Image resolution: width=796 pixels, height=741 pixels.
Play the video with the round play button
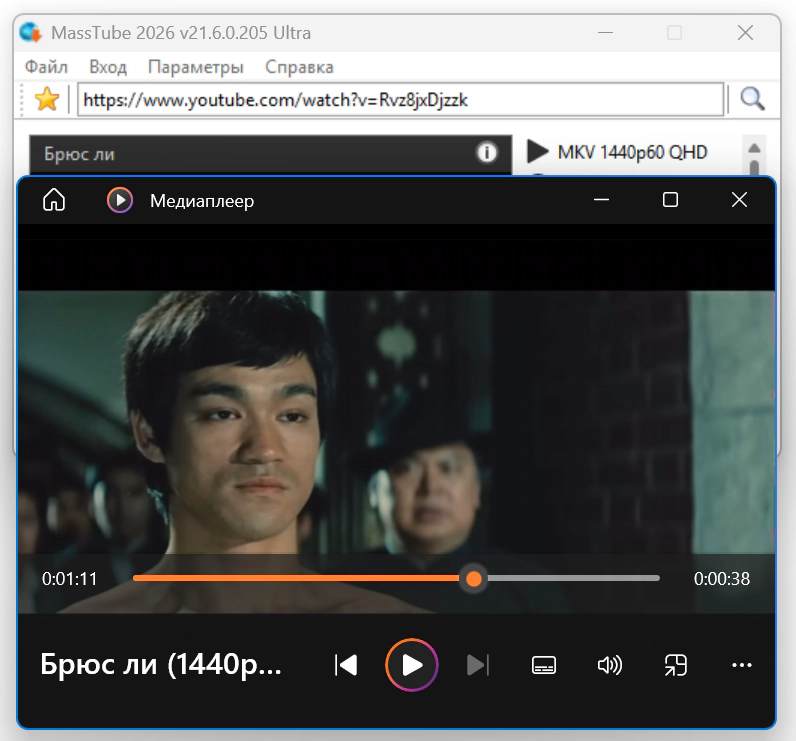[411, 665]
